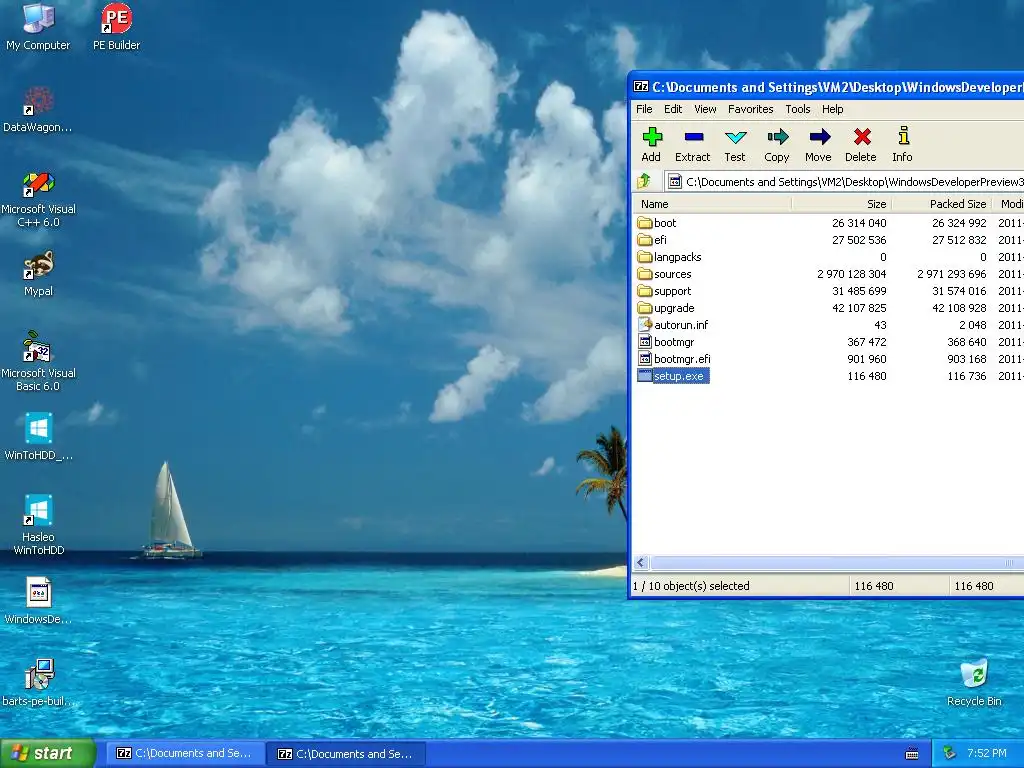Select the Recycle Bin icon
This screenshot has width=1024, height=768.
click(974, 683)
